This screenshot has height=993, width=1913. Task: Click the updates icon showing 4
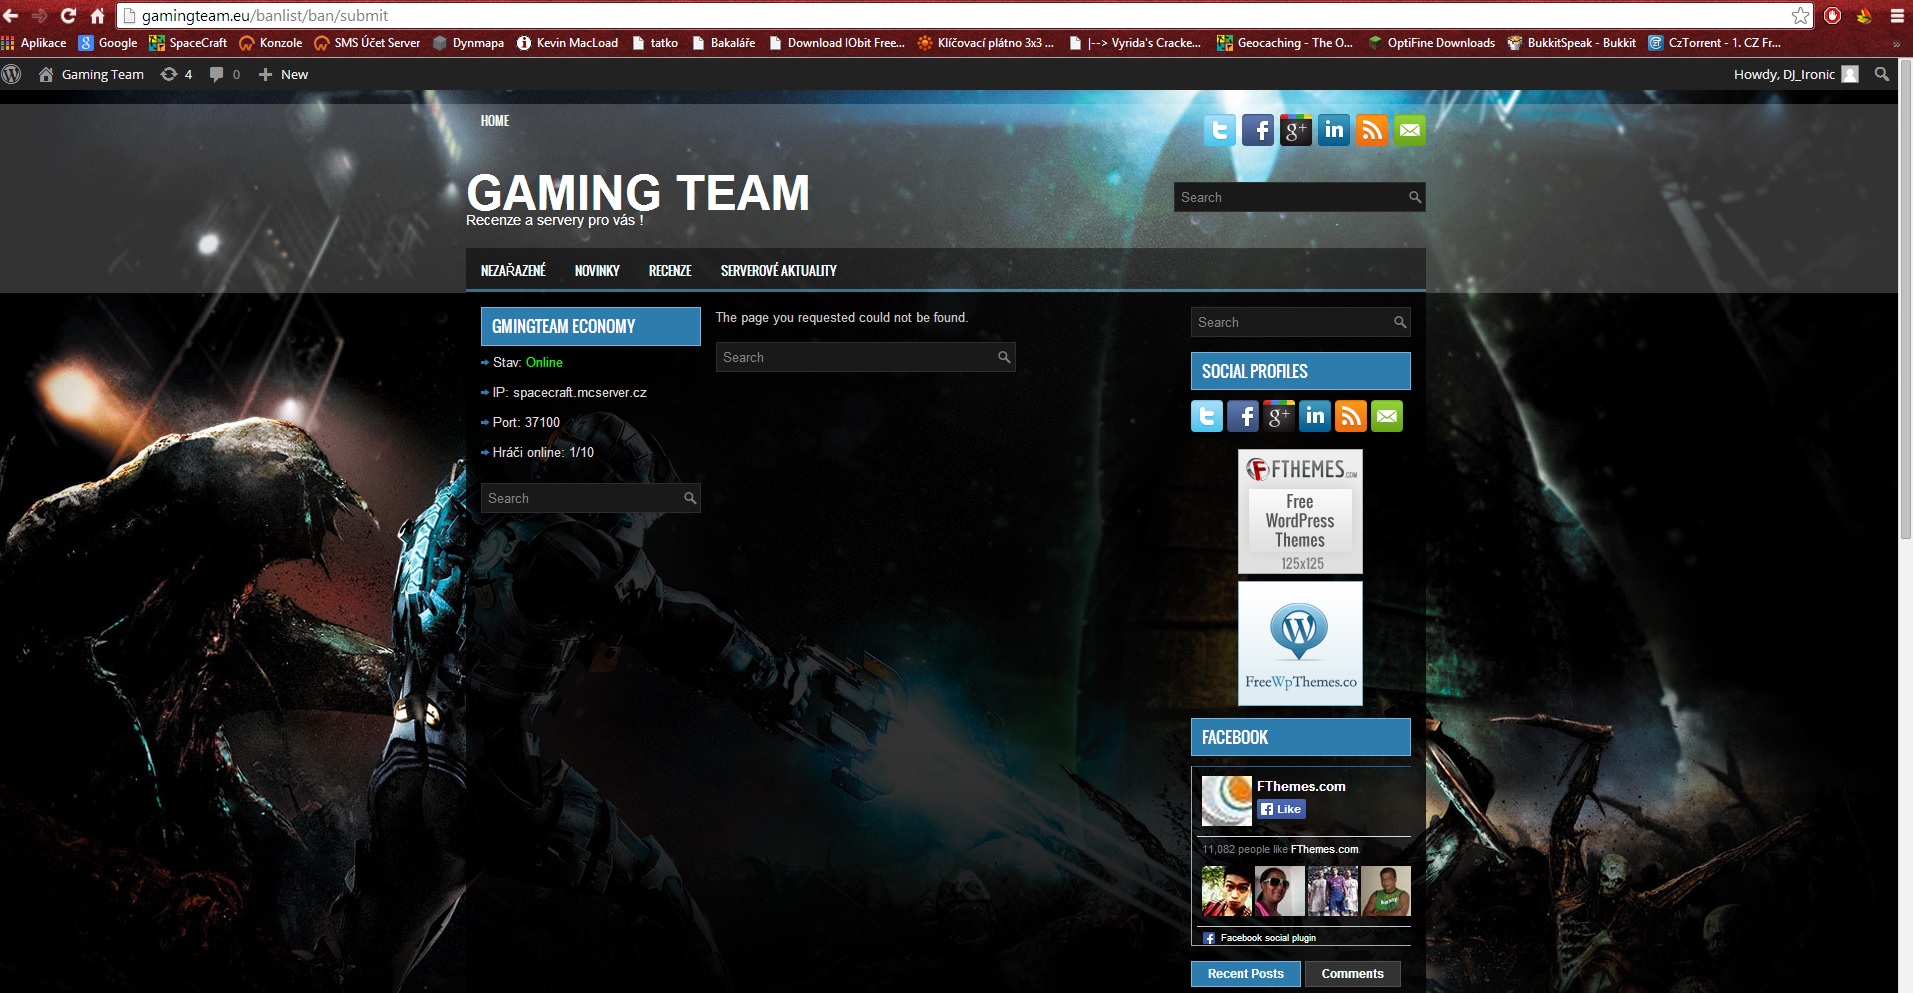(x=176, y=74)
